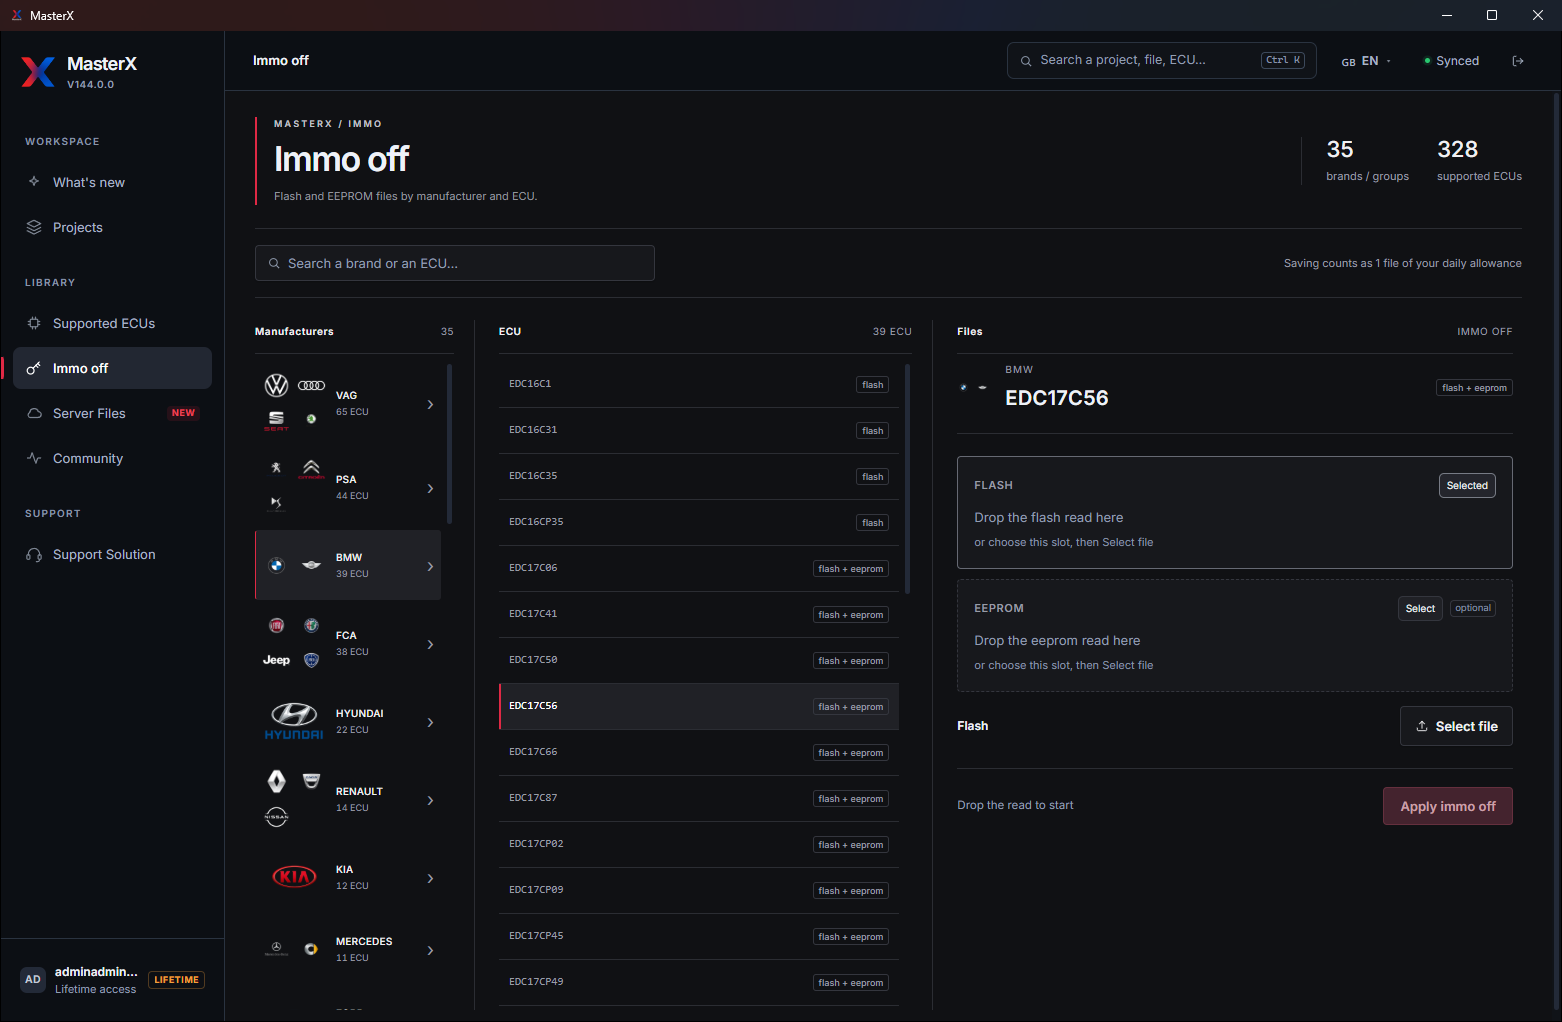Image resolution: width=1562 pixels, height=1022 pixels.
Task: Click the Renault diamond logo
Action: [277, 781]
